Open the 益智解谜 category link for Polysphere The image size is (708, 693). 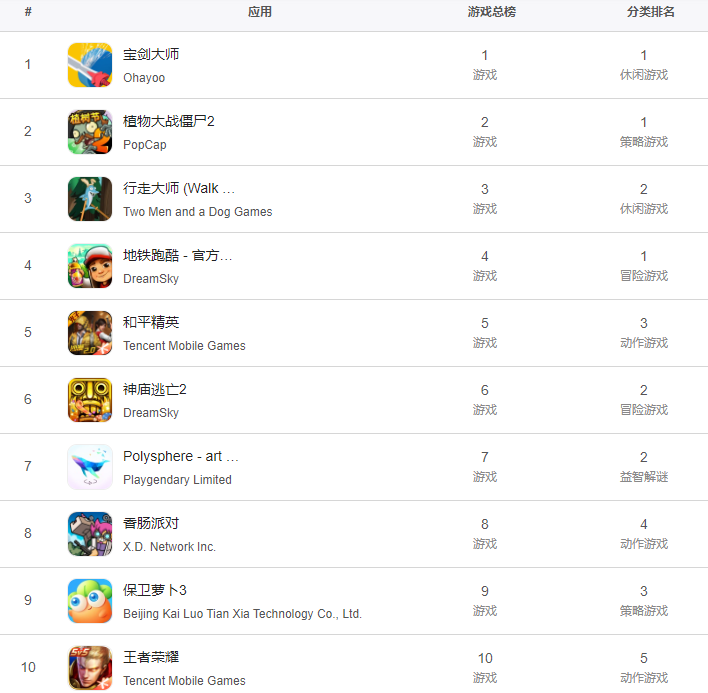pos(644,477)
